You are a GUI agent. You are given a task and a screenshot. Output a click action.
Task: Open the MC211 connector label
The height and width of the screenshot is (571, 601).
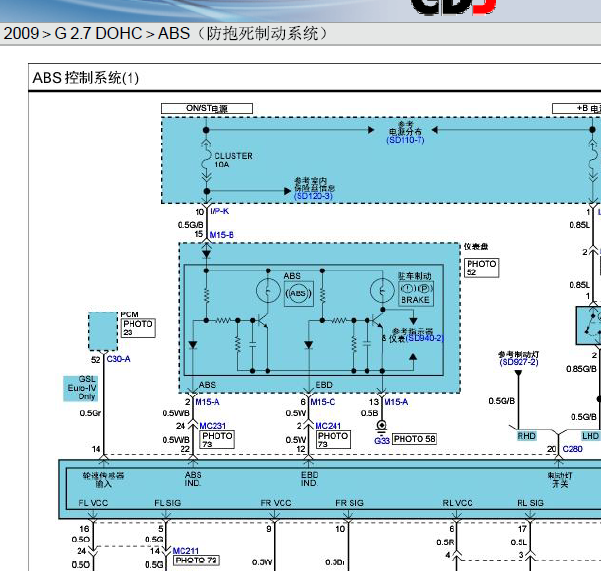coord(186,551)
